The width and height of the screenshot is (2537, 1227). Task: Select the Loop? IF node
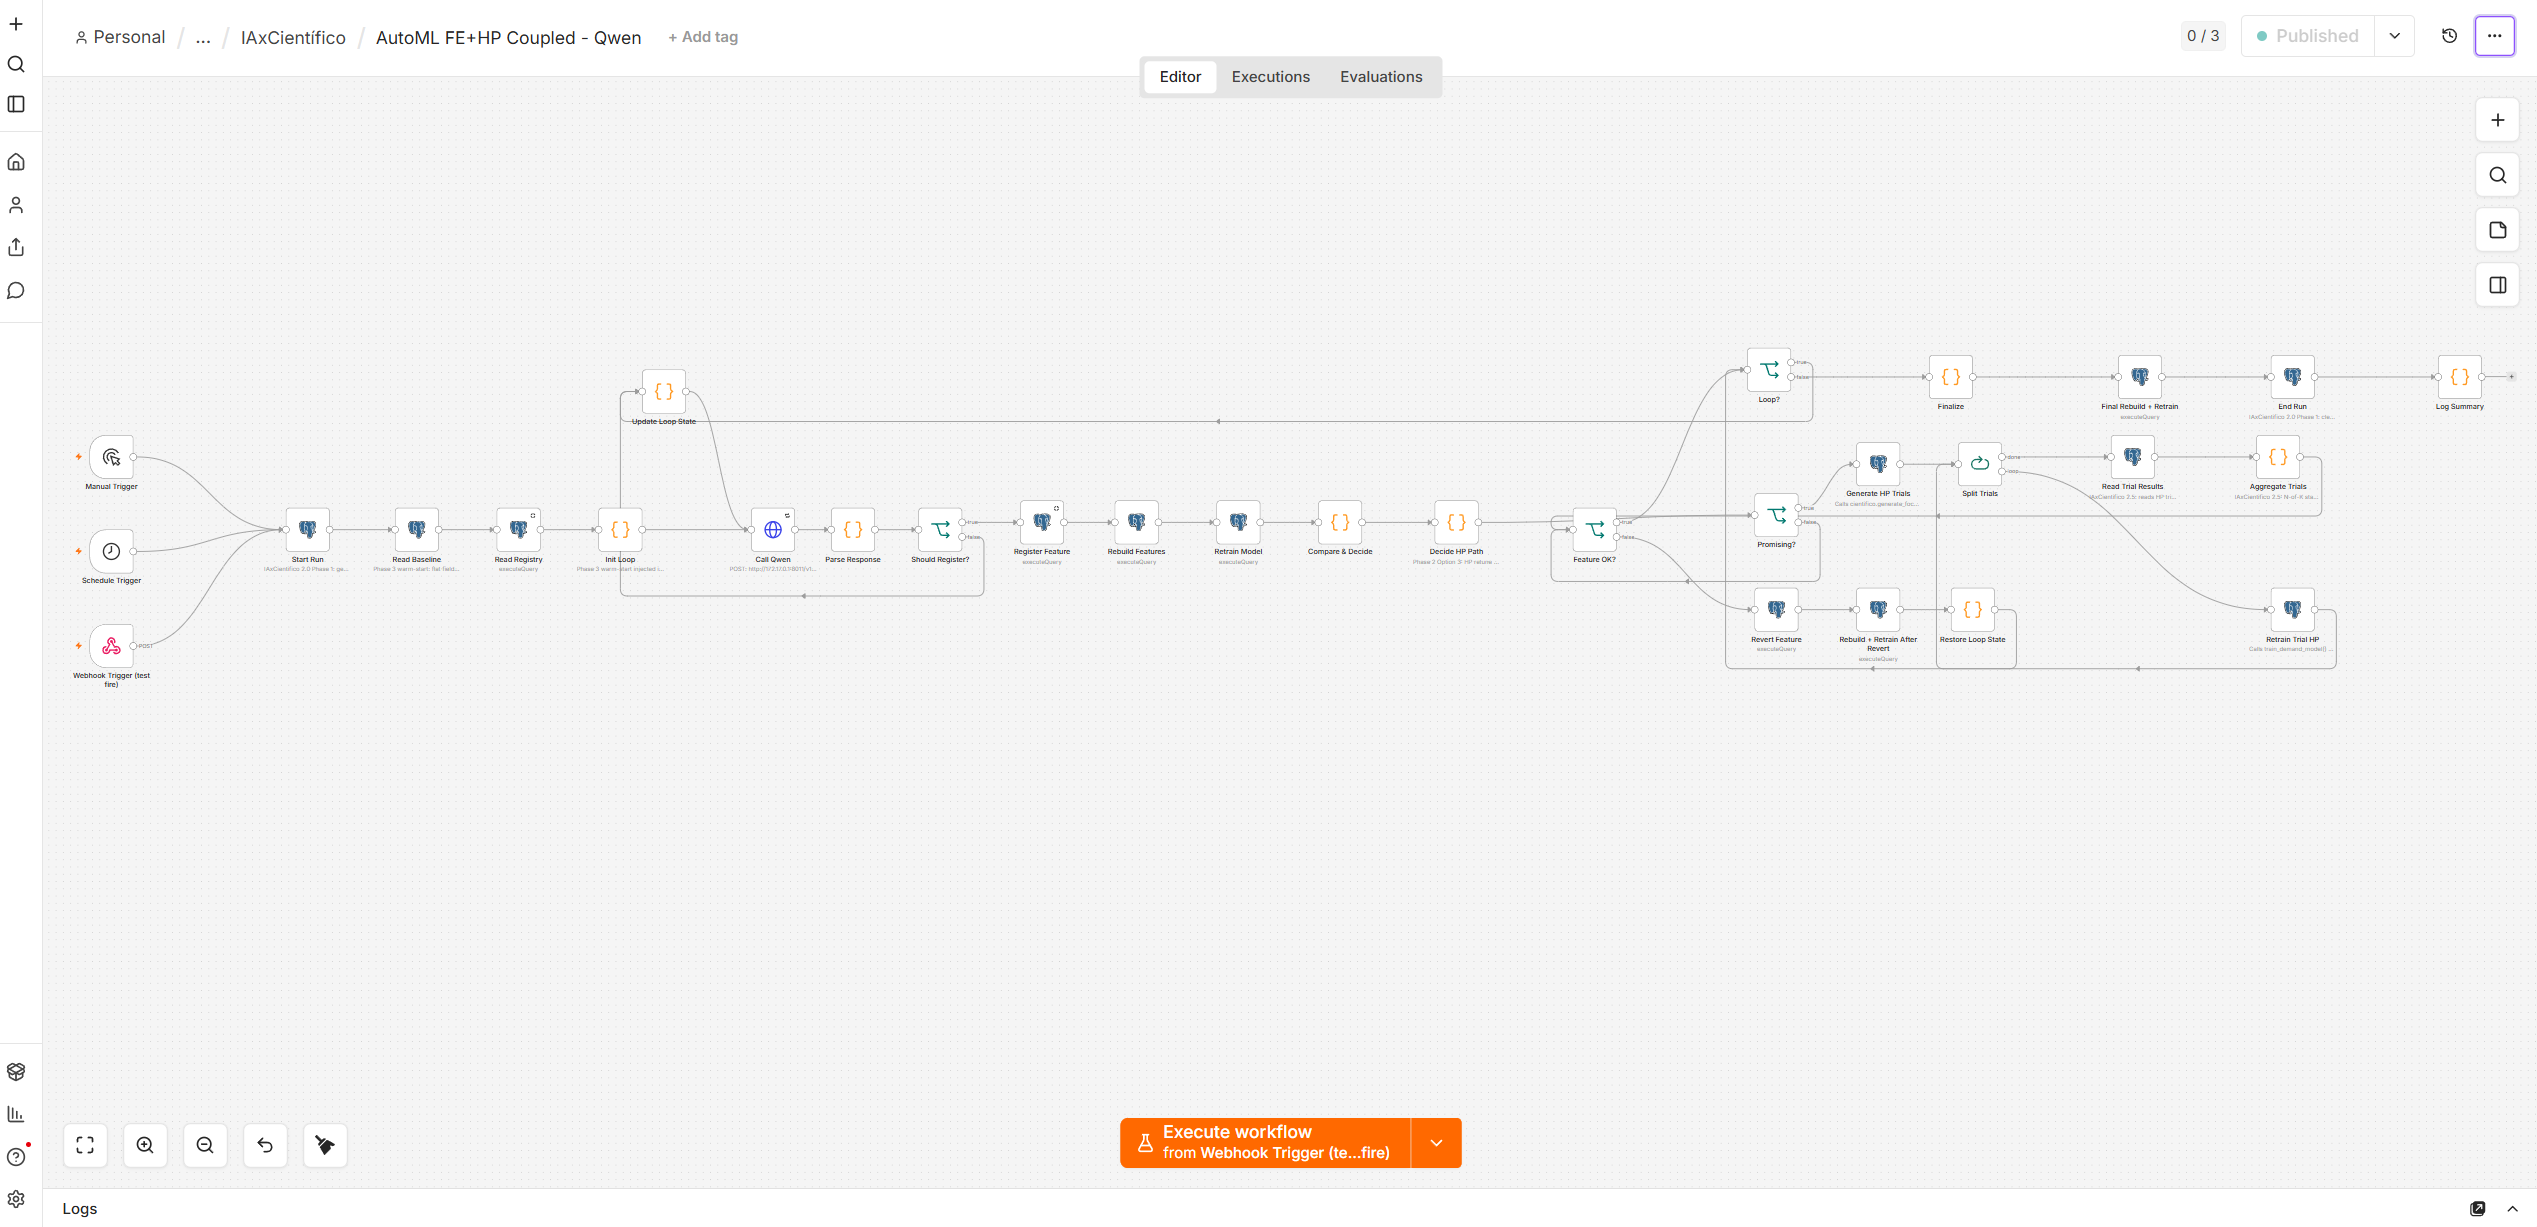click(1769, 370)
